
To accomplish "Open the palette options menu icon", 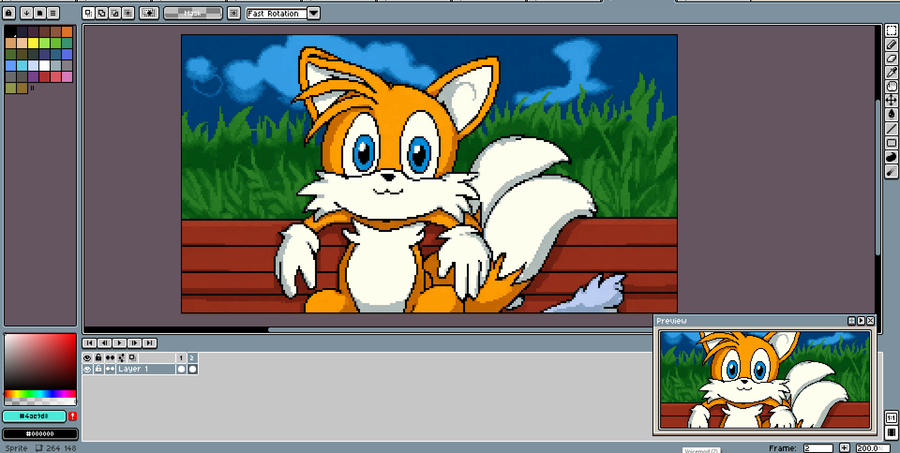I will [53, 13].
